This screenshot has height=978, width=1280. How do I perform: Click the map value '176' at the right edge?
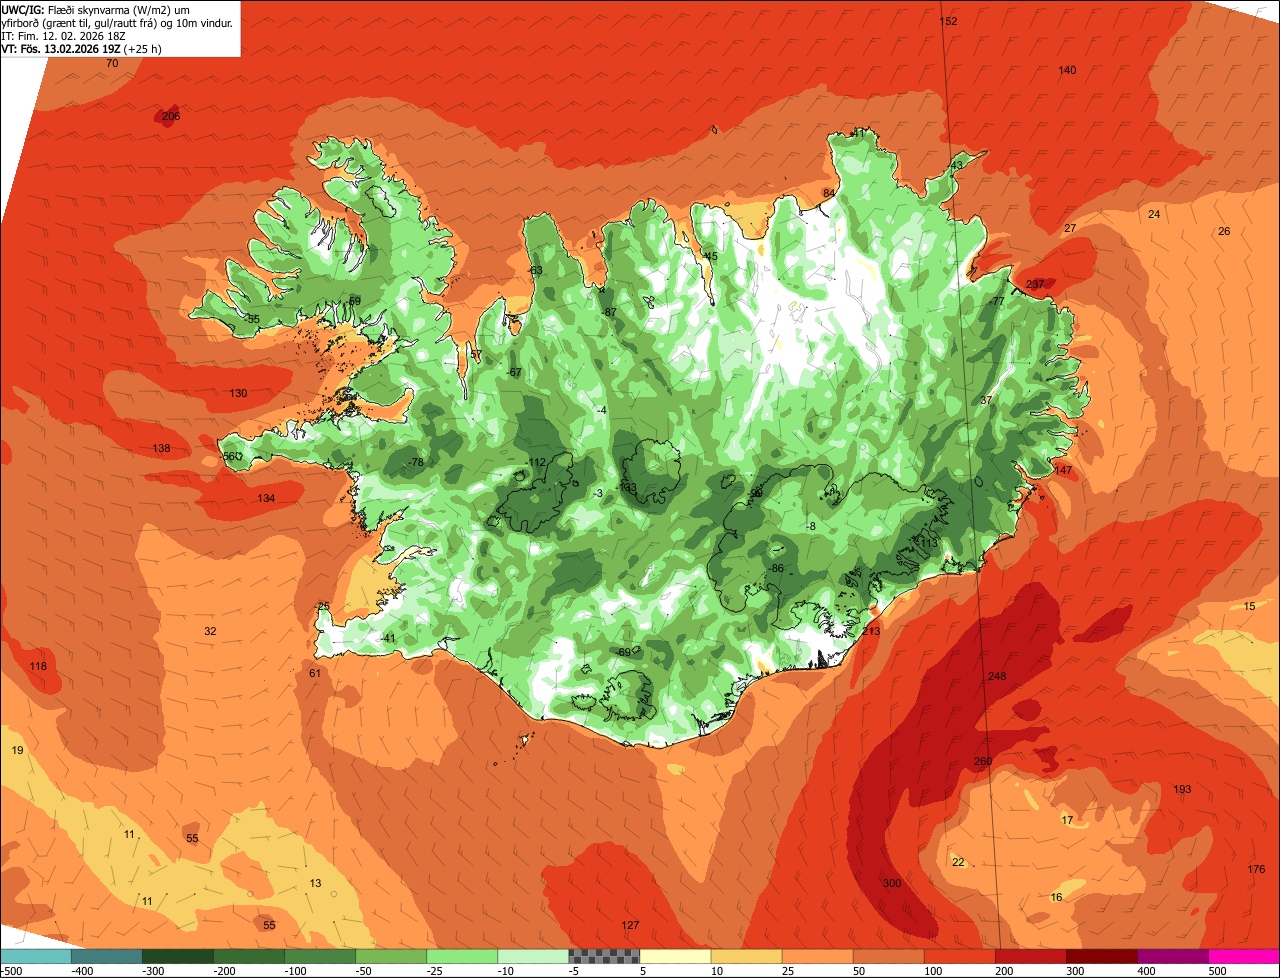(x=1257, y=869)
